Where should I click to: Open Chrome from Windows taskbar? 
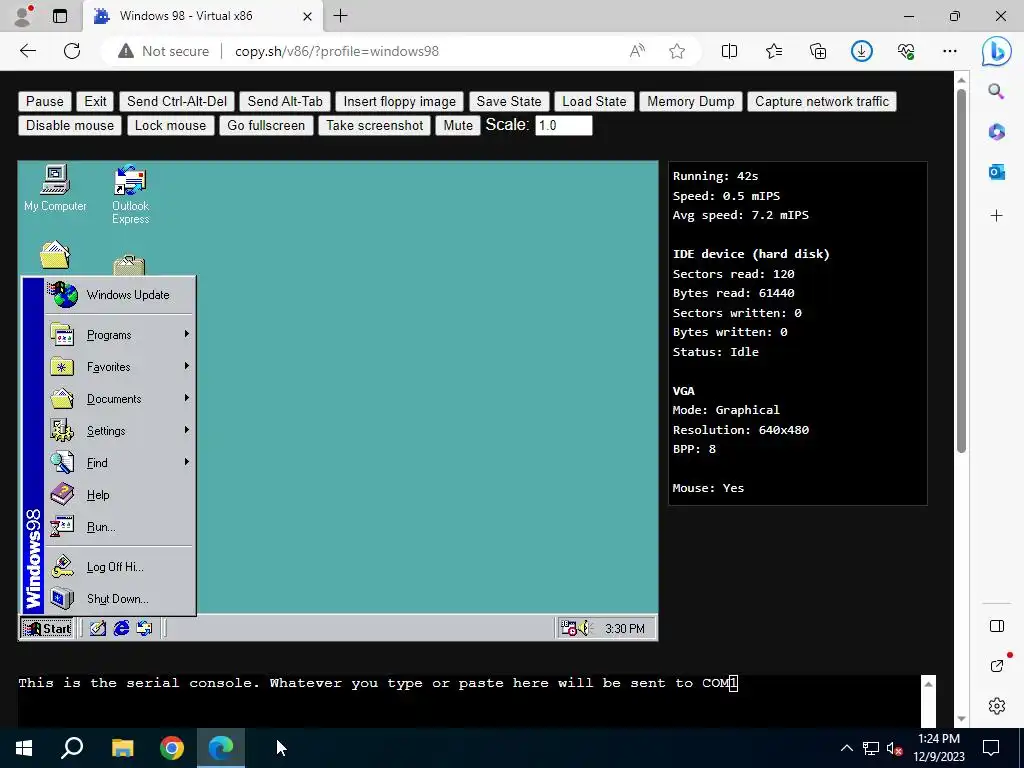(172, 748)
